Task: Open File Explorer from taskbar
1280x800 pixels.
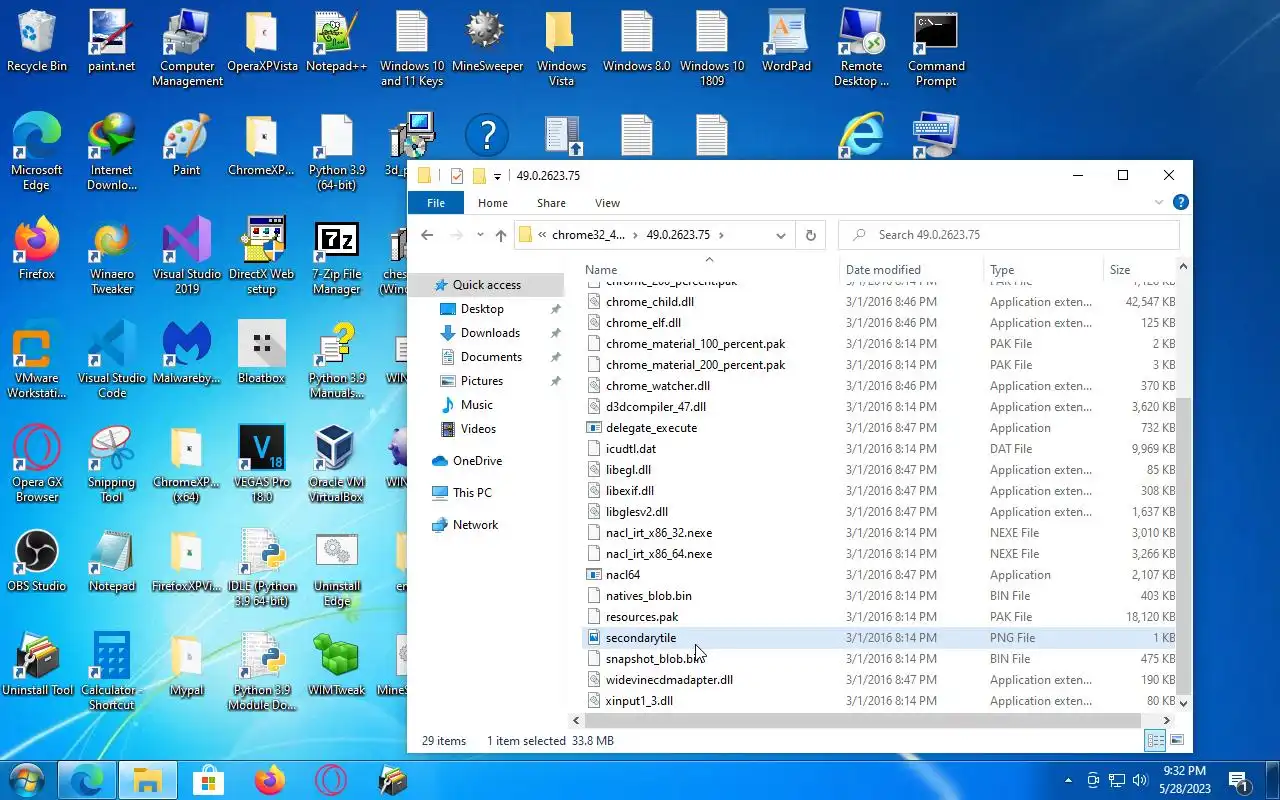Action: point(148,780)
